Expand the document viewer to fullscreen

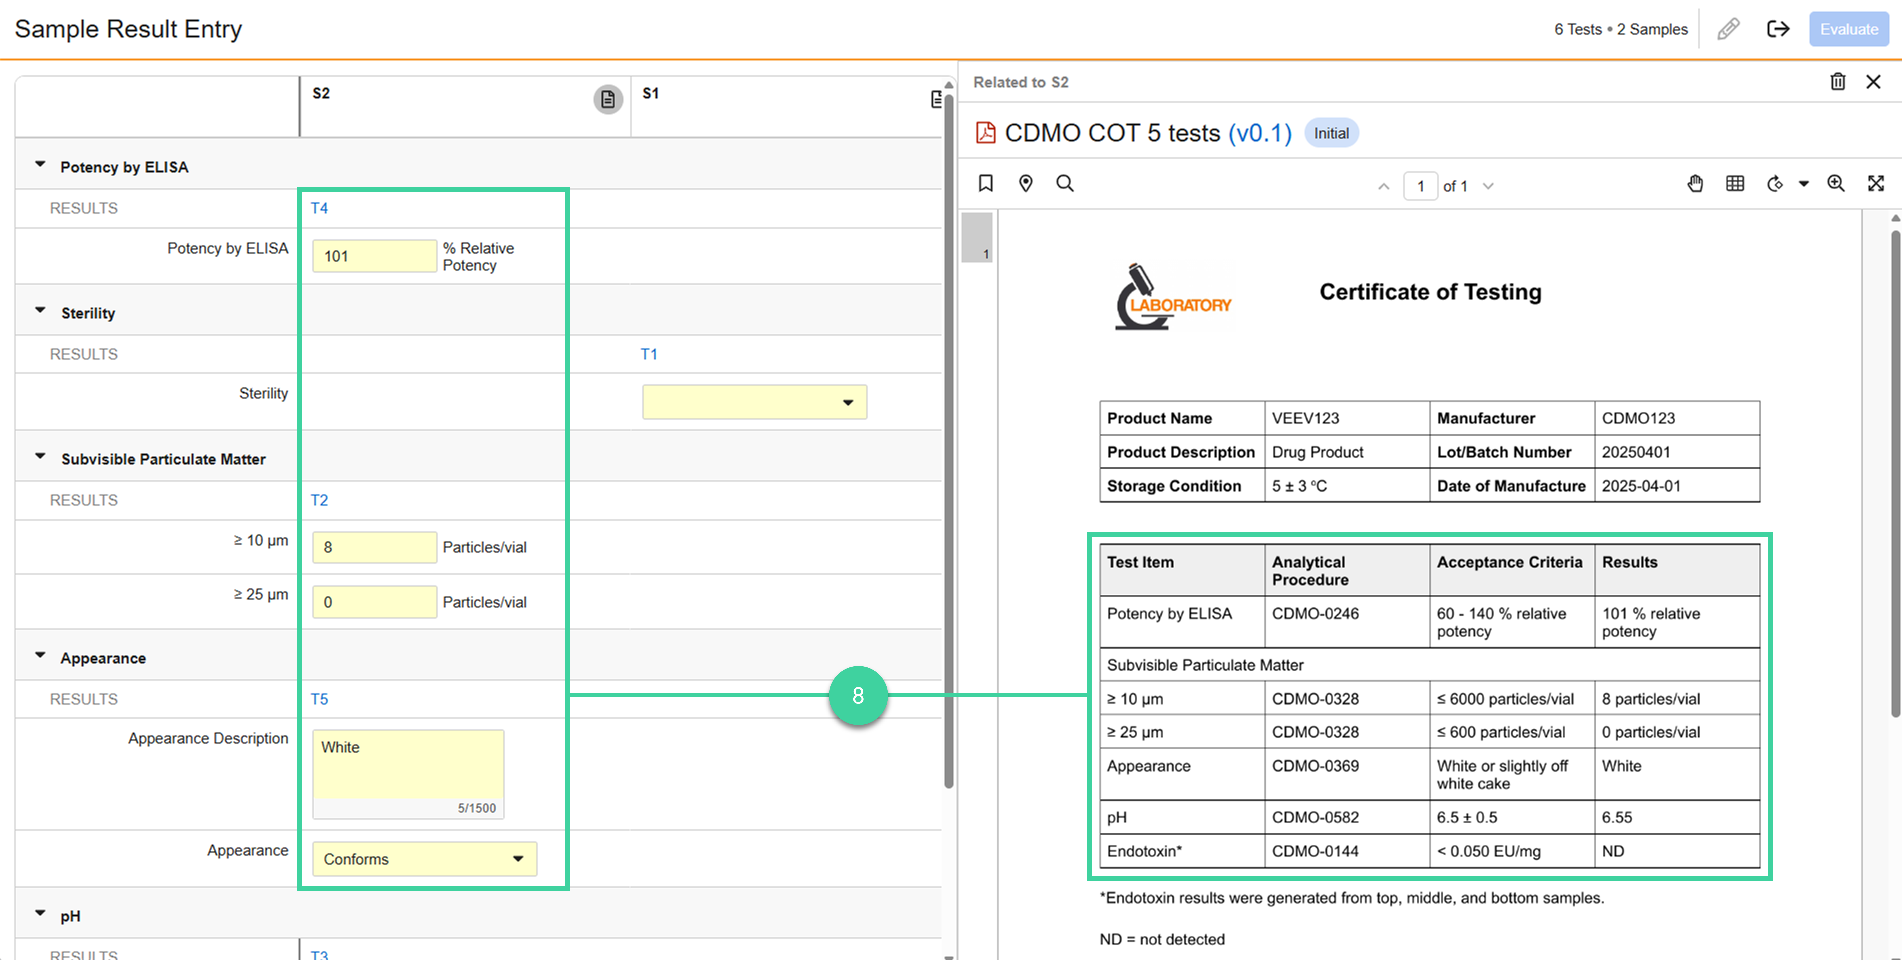click(1876, 183)
